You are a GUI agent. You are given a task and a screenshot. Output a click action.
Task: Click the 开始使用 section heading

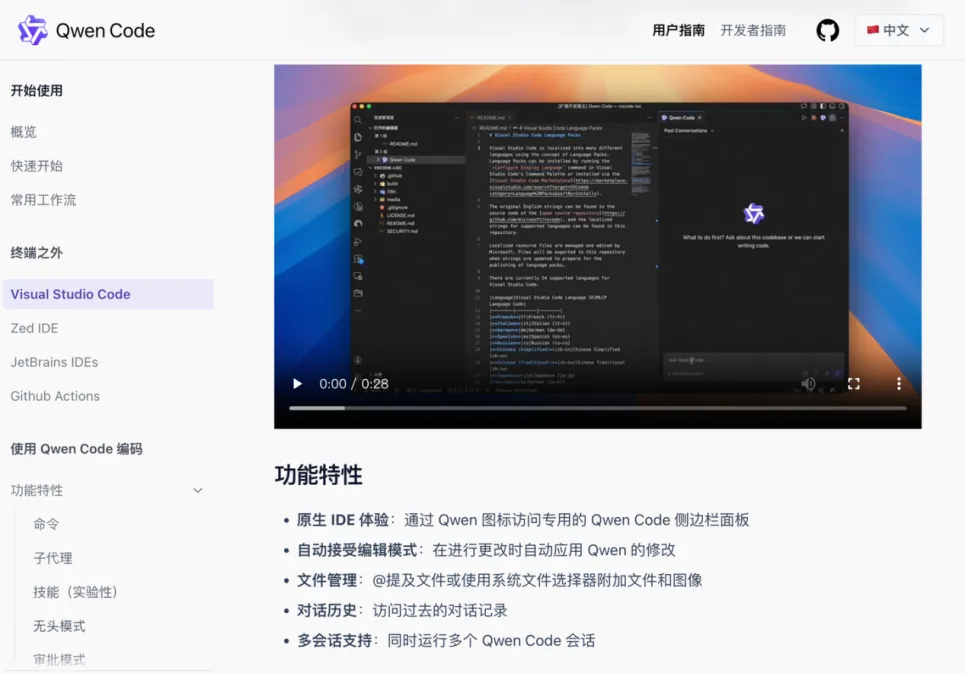click(x=36, y=90)
